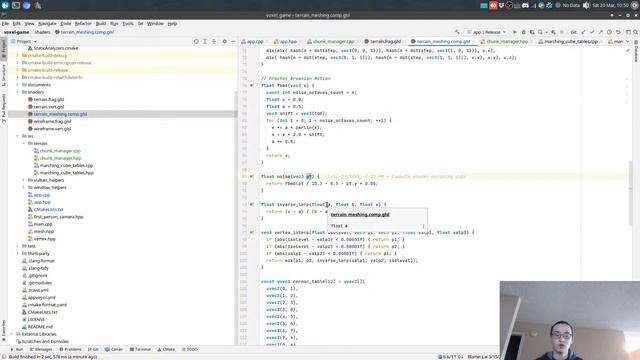Show hidden editor tabs dropdown arrow
The height and width of the screenshot is (360, 640).
click(628, 41)
